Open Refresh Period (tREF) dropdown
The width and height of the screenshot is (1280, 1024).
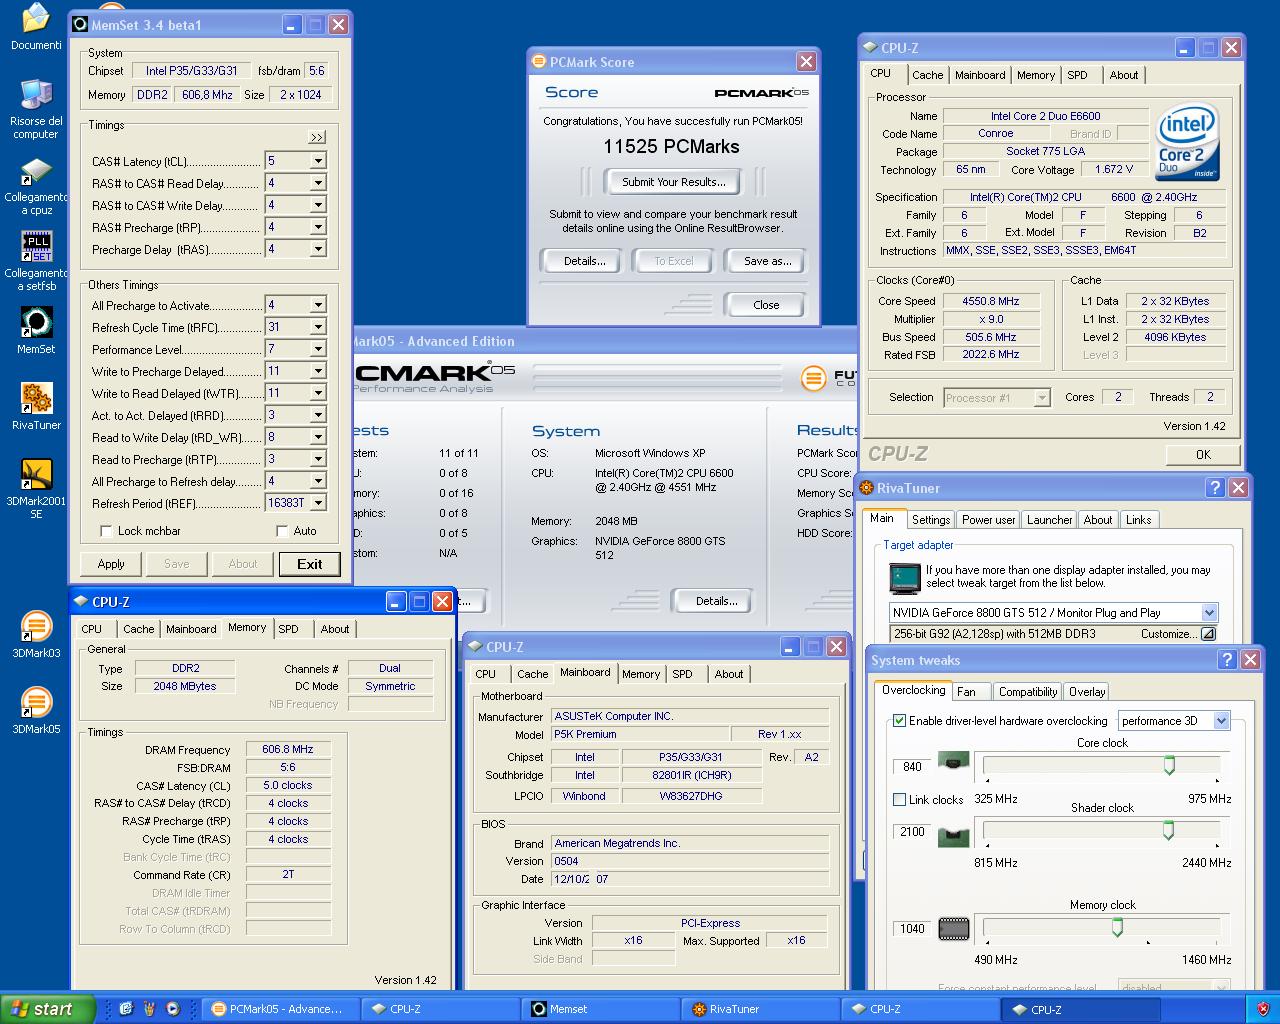point(318,503)
